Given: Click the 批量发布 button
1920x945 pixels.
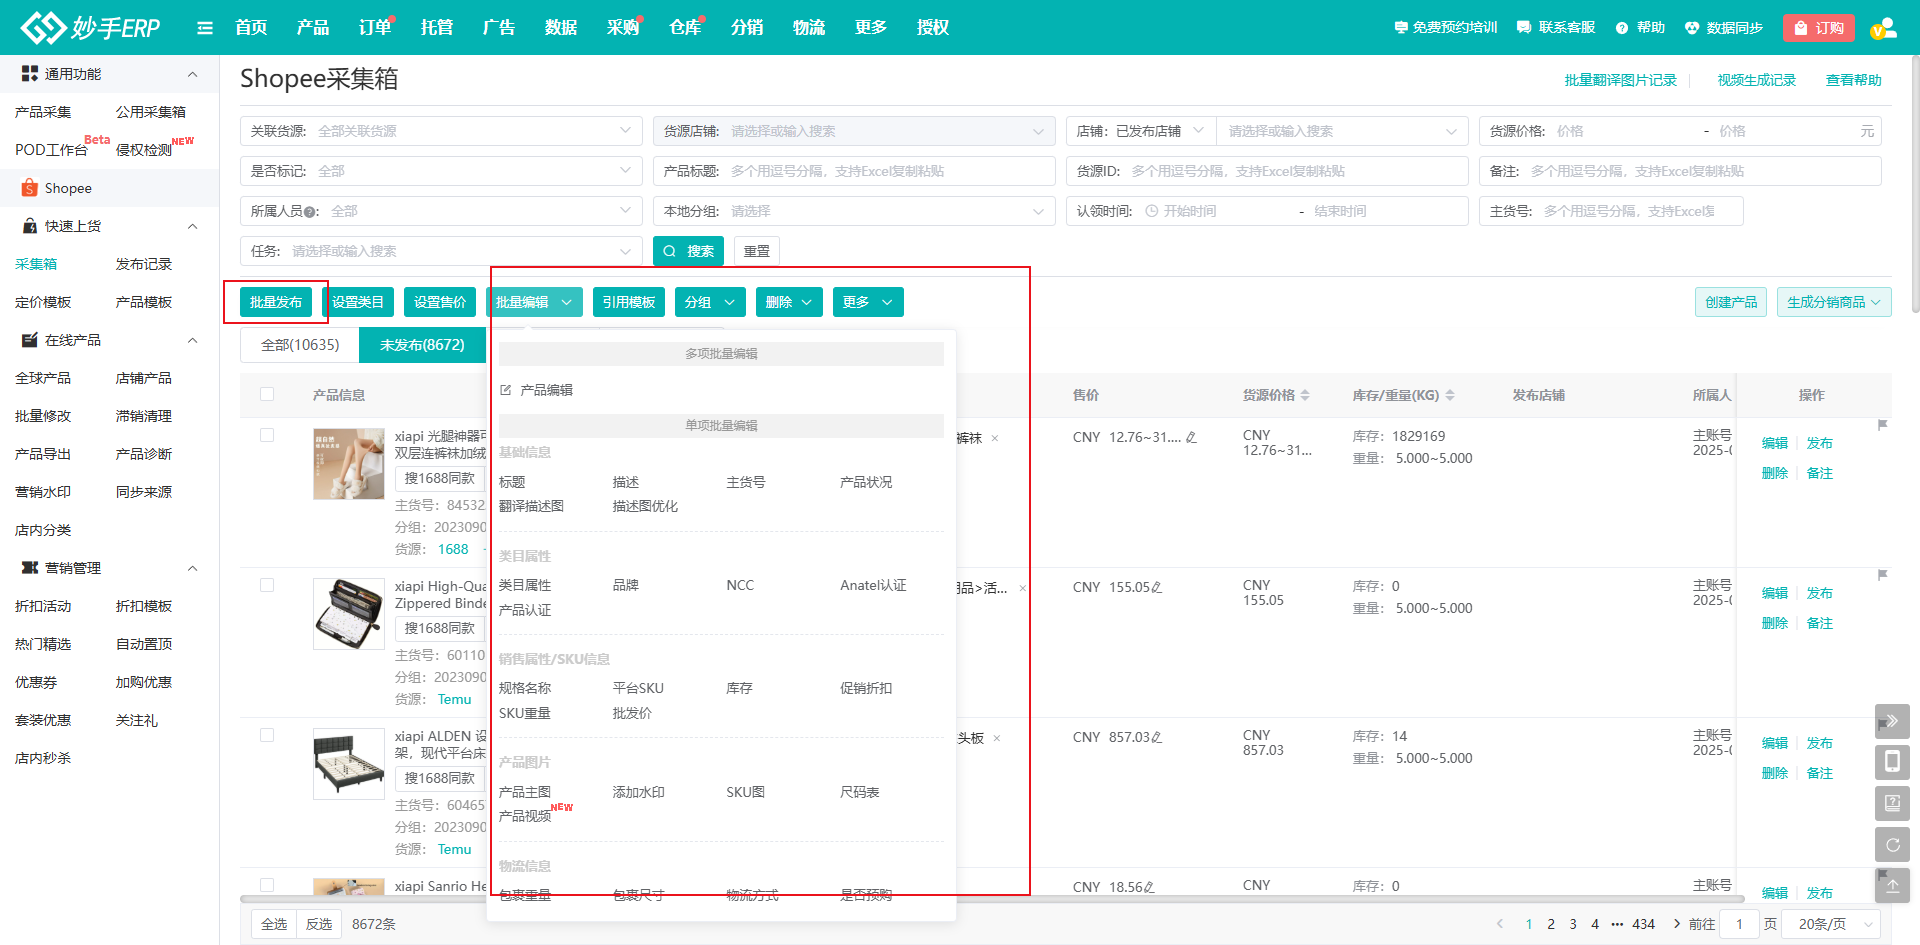Looking at the screenshot, I should point(276,302).
